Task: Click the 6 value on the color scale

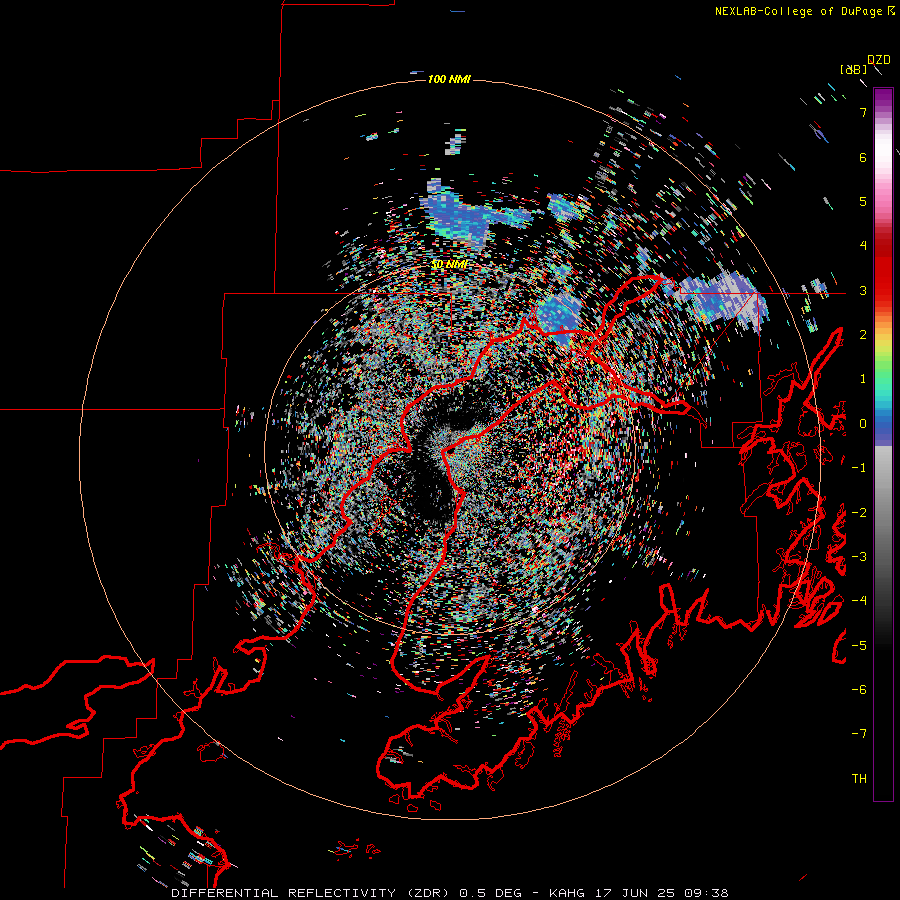Action: 863,157
